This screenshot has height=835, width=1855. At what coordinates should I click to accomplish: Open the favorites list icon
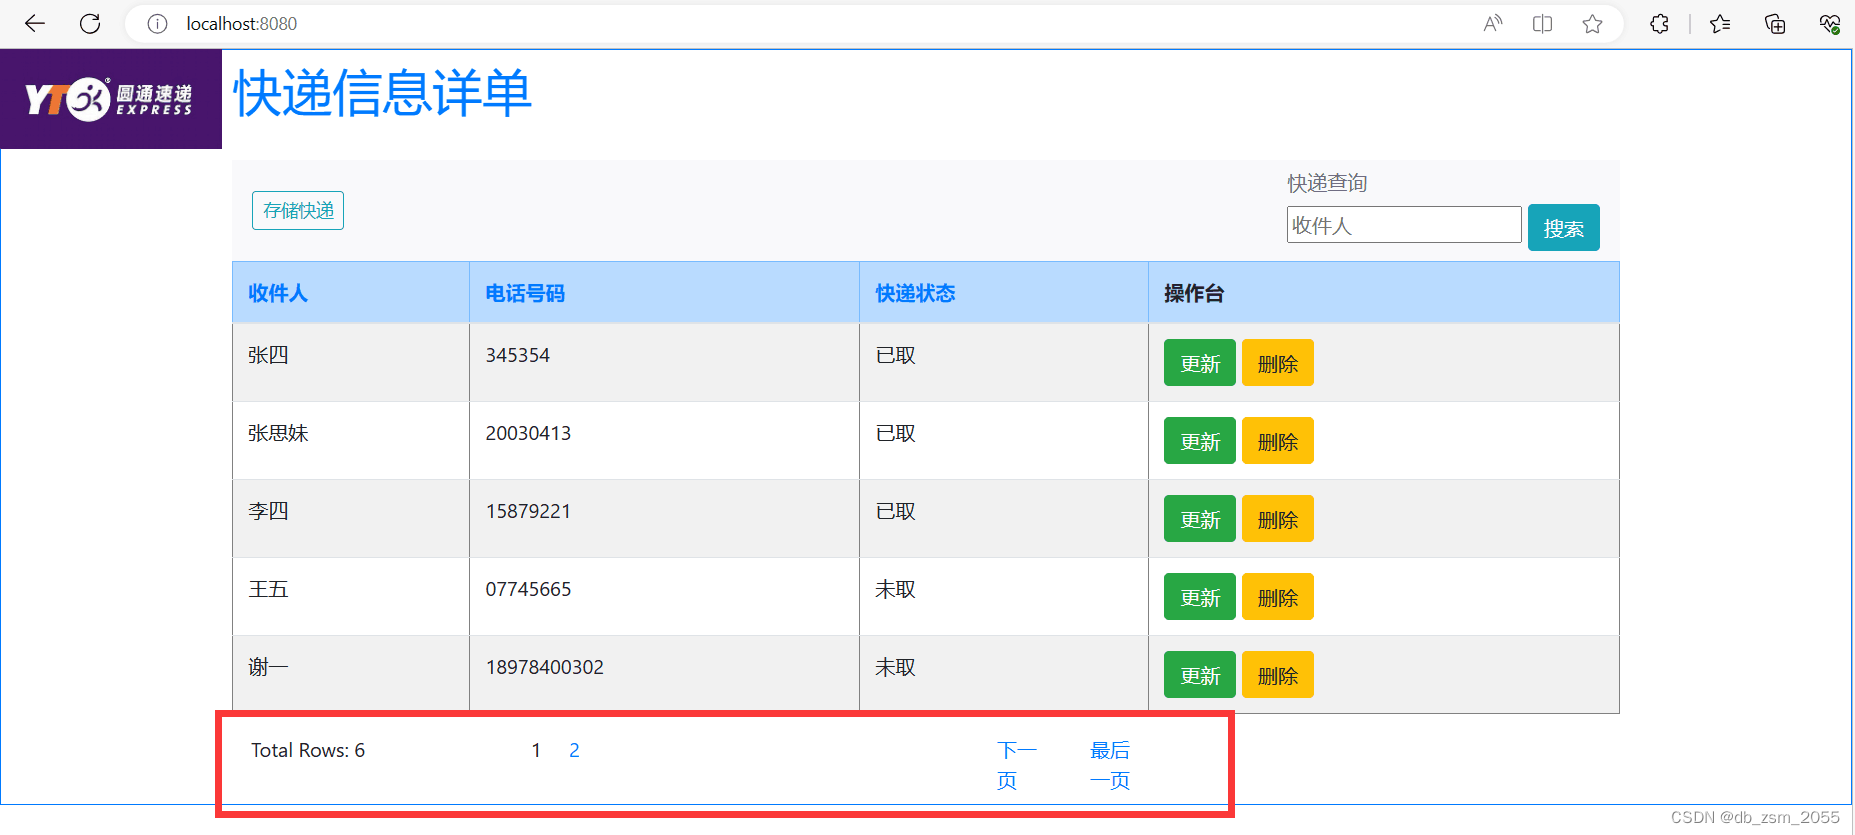tap(1720, 24)
